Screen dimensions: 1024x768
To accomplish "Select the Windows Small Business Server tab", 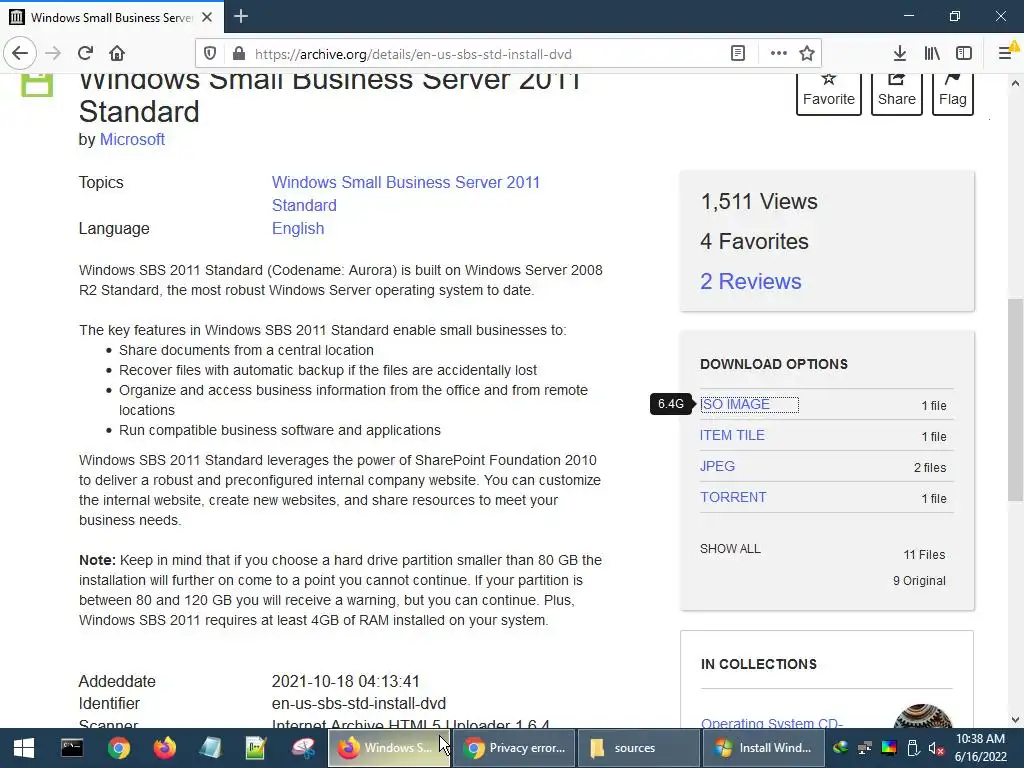I will [112, 17].
